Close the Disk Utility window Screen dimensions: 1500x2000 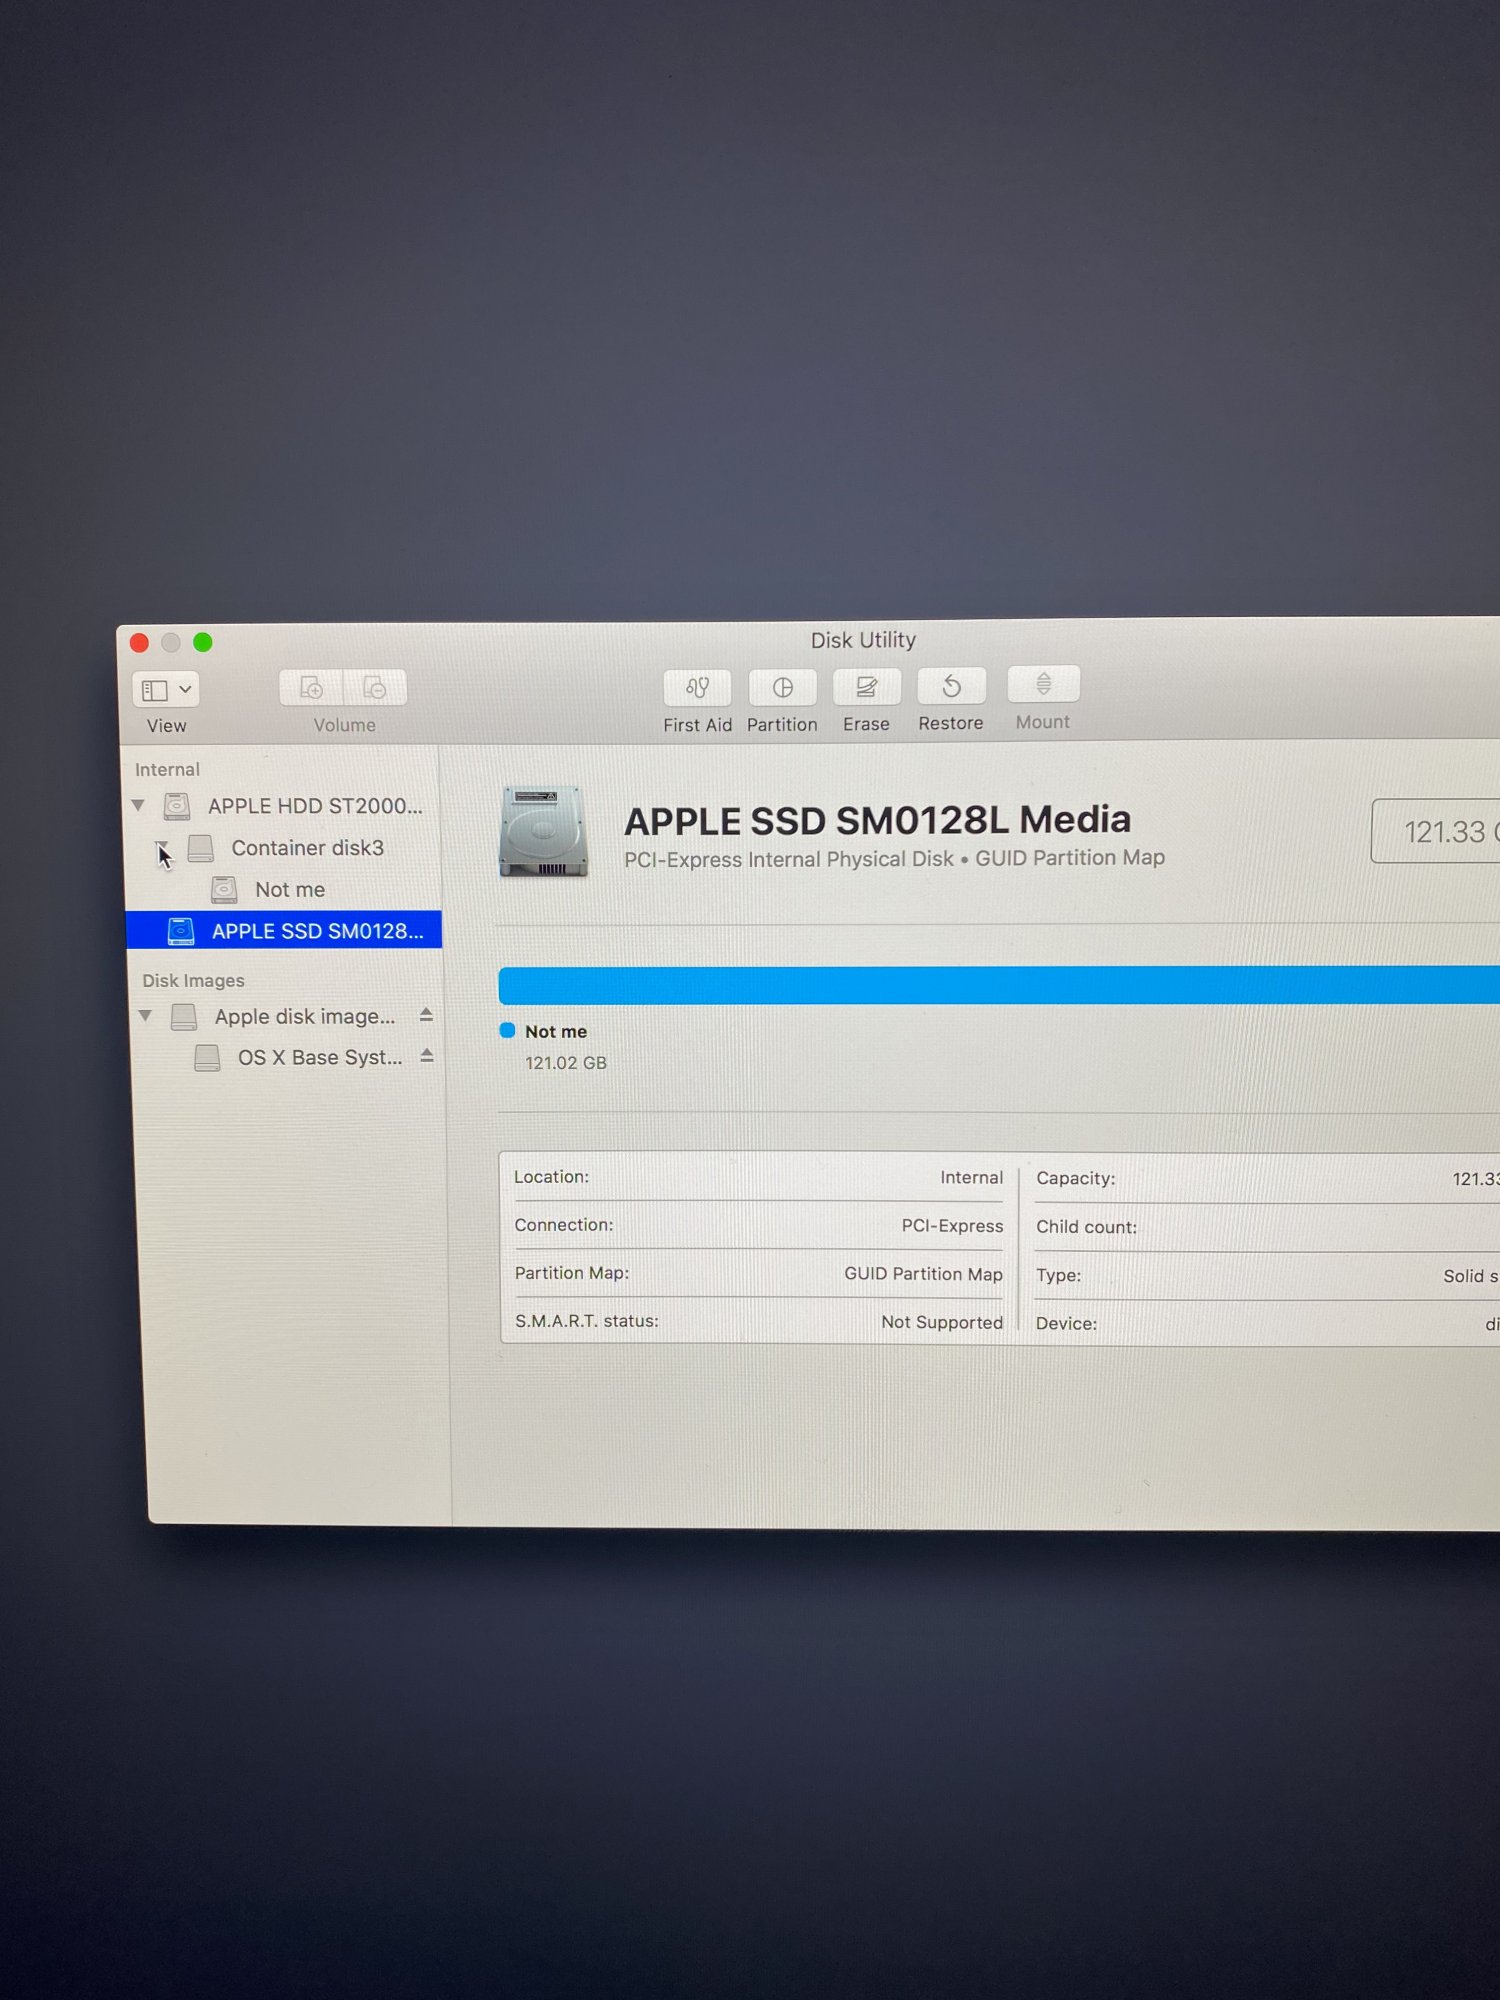coord(140,643)
